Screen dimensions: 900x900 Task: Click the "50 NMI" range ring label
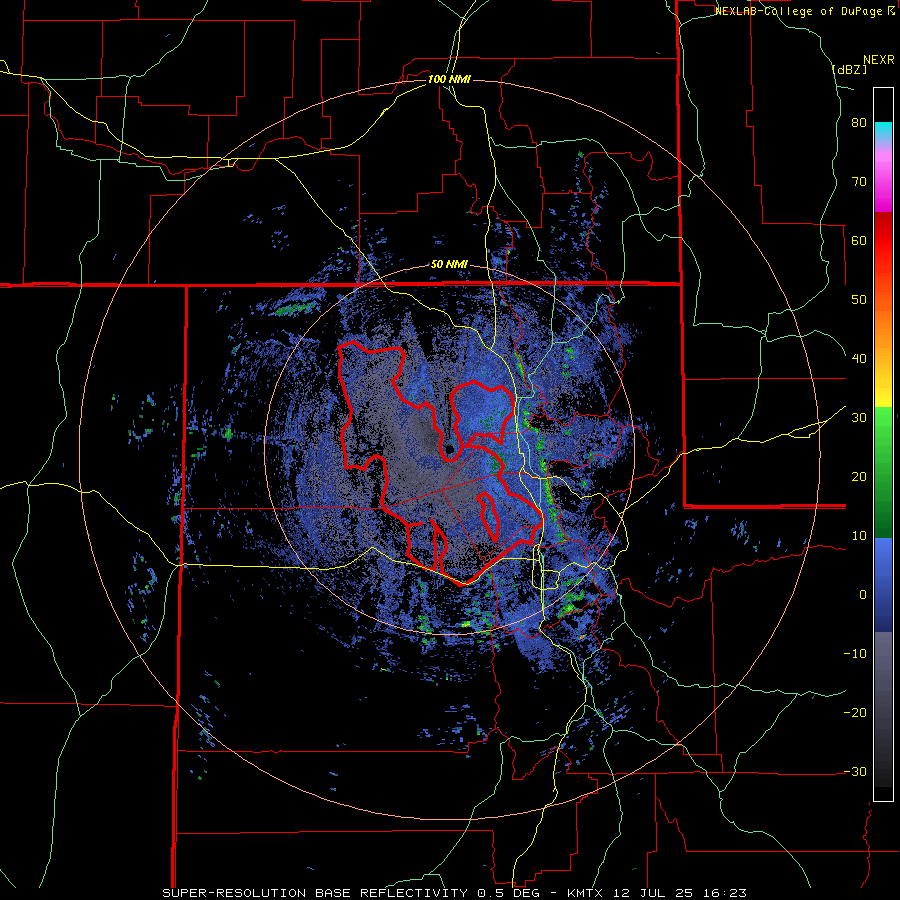coord(449,265)
